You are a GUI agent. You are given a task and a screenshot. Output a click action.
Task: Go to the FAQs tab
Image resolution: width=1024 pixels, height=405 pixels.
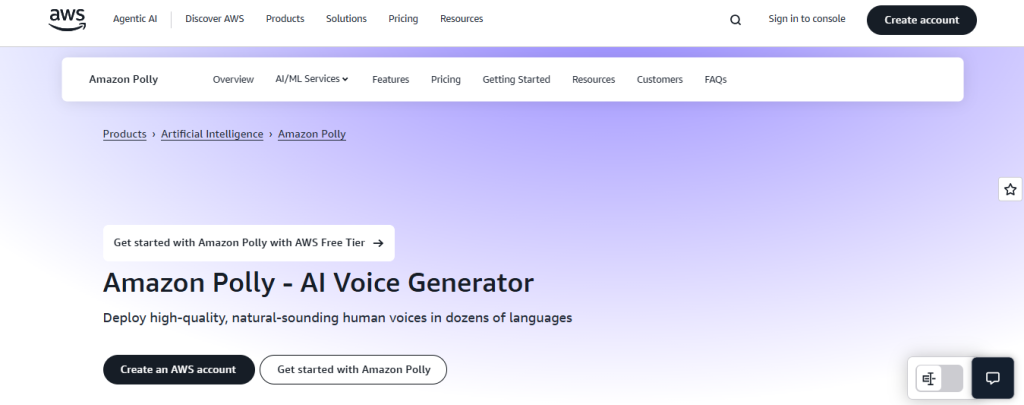715,80
